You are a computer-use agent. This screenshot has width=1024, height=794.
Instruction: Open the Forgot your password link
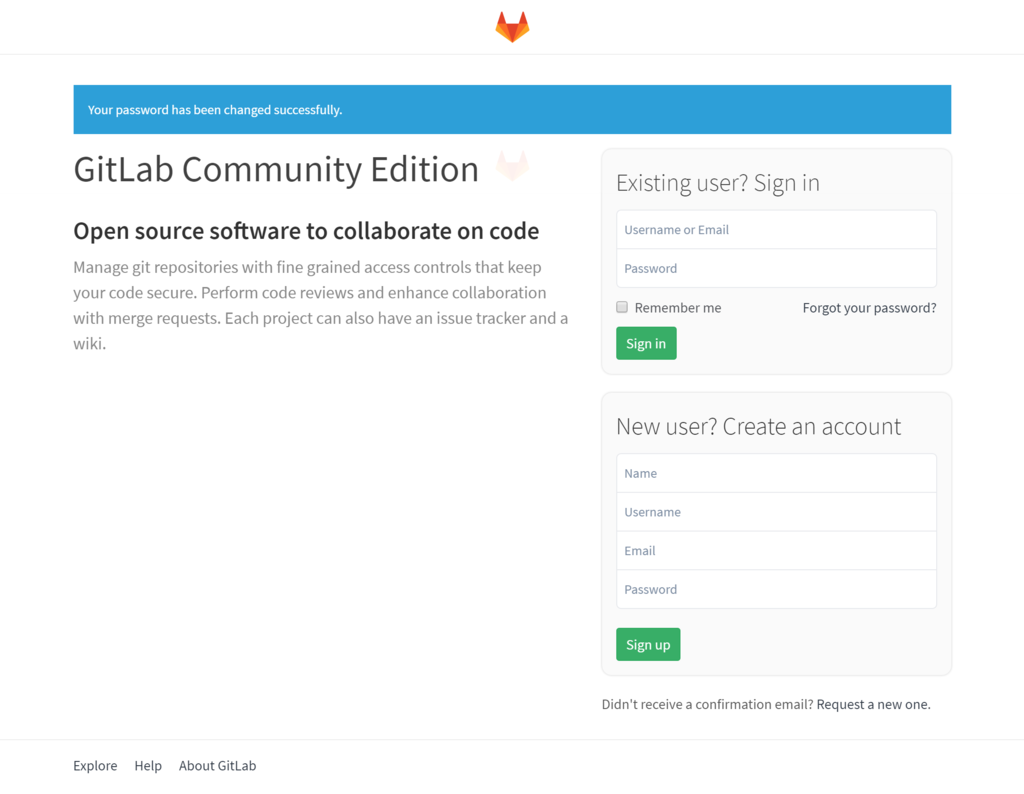tap(869, 308)
